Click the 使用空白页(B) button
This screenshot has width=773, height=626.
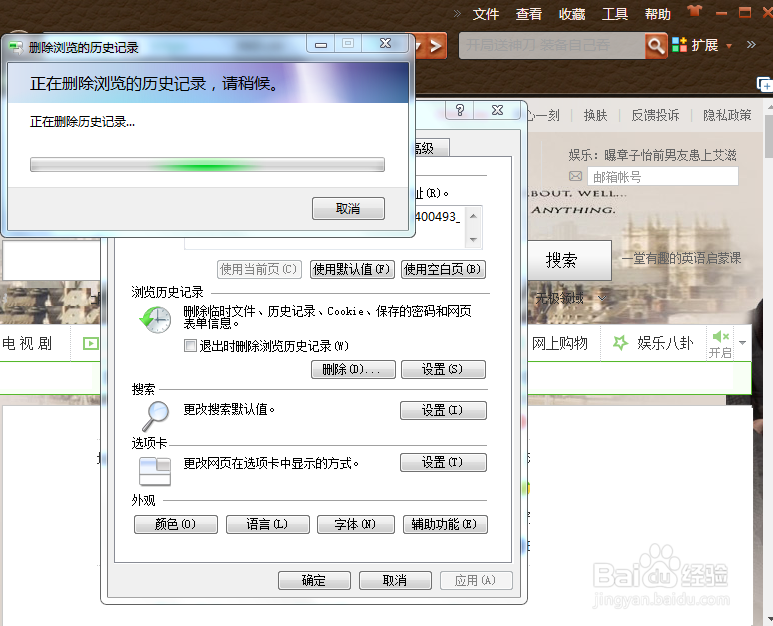443,269
